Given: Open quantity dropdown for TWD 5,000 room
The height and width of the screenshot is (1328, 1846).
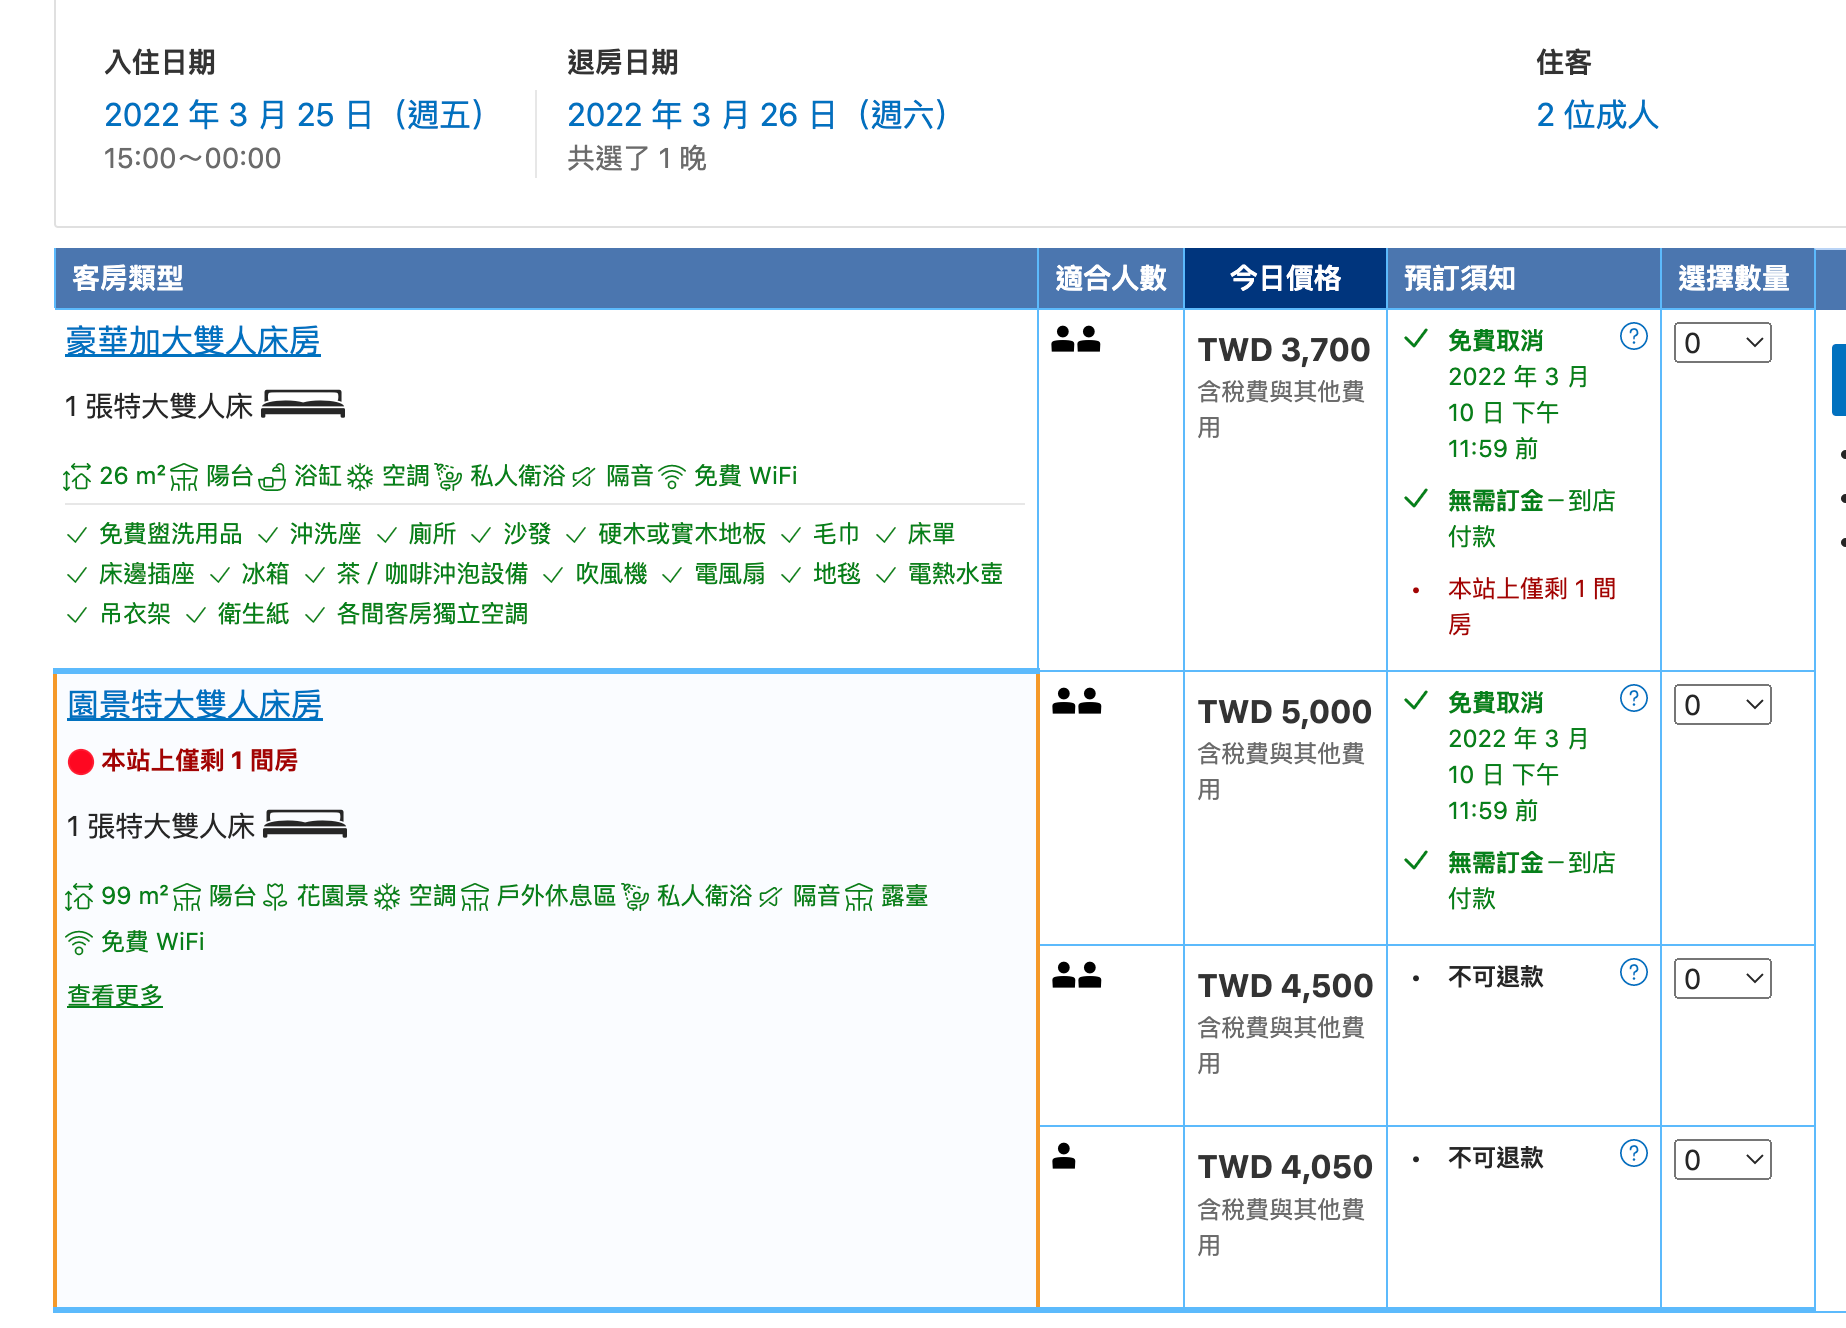Looking at the screenshot, I should coord(1722,705).
